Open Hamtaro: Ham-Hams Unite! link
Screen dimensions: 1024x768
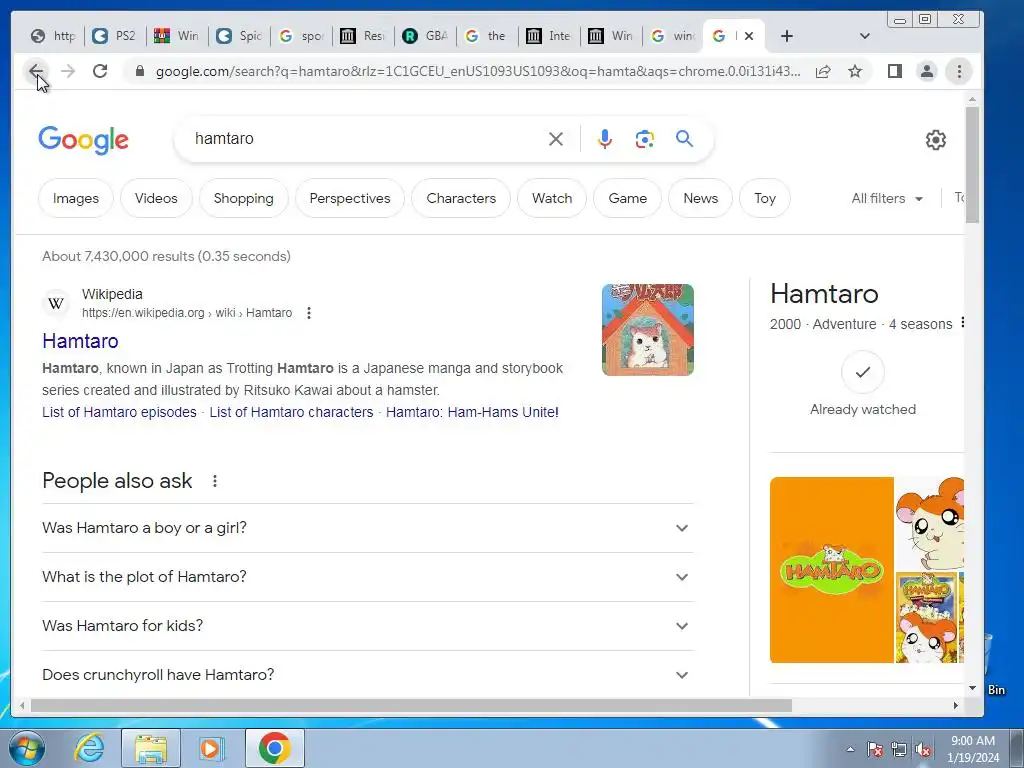tap(472, 412)
